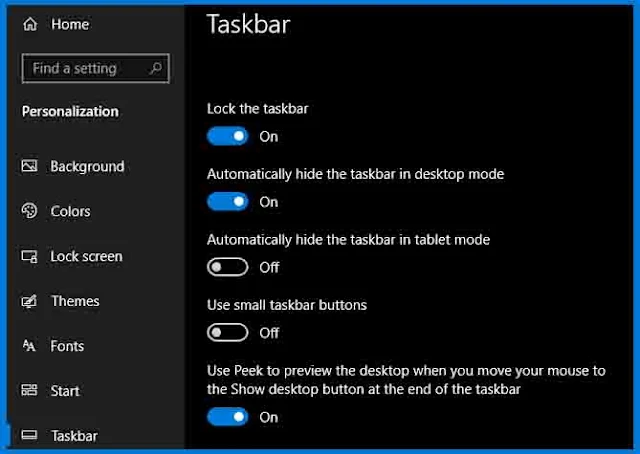Toggle the Peek desktop preview switch
Viewport: 640px width, 454px height.
click(x=227, y=417)
